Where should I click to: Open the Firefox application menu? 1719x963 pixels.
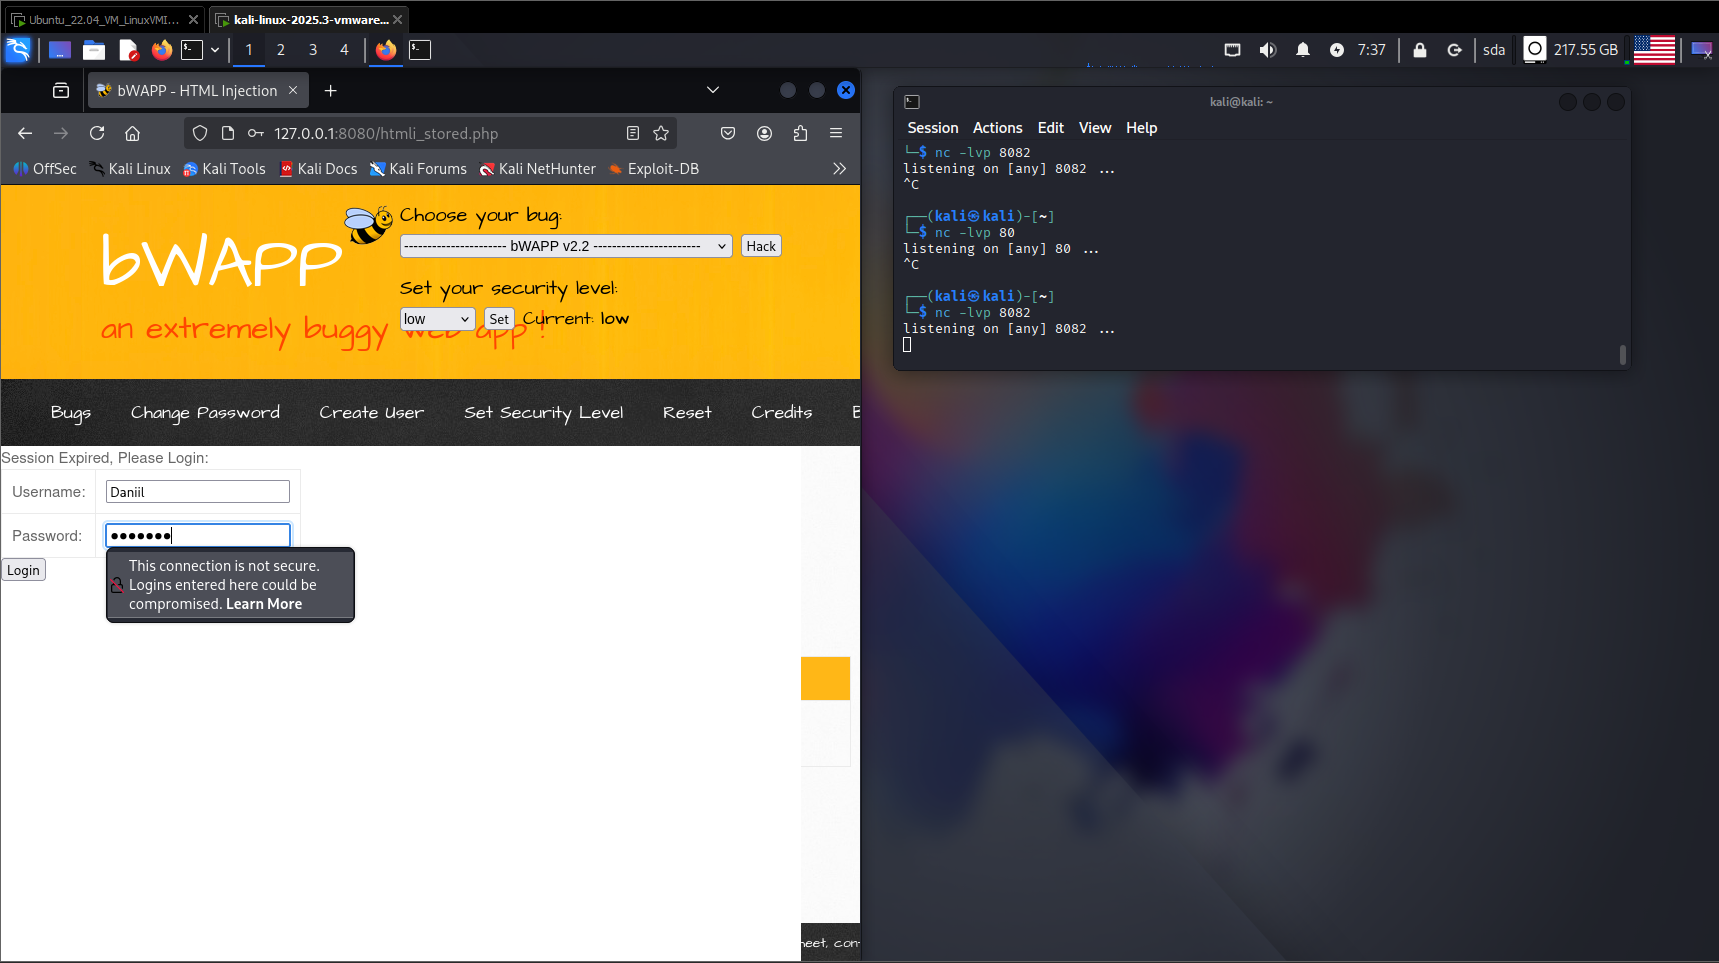(x=836, y=133)
